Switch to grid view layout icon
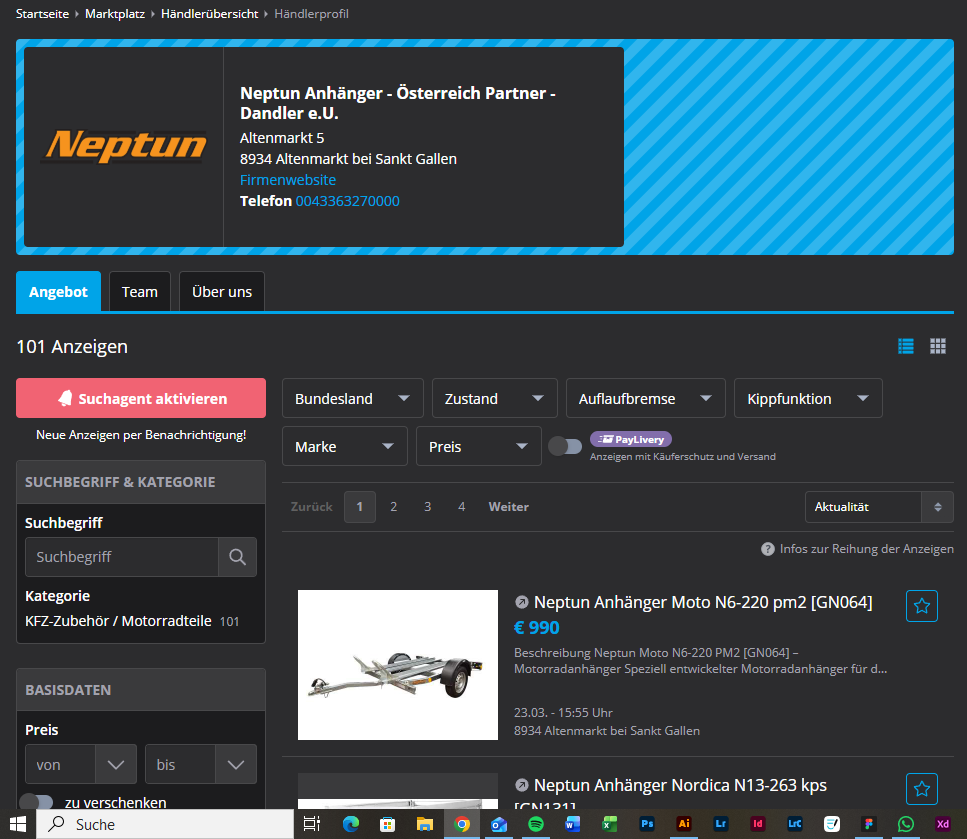 point(938,346)
